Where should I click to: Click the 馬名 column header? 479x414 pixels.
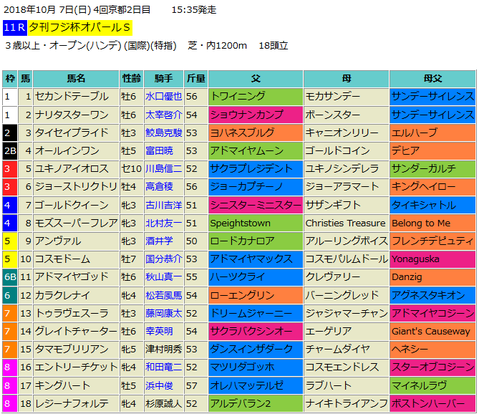[x=76, y=79]
